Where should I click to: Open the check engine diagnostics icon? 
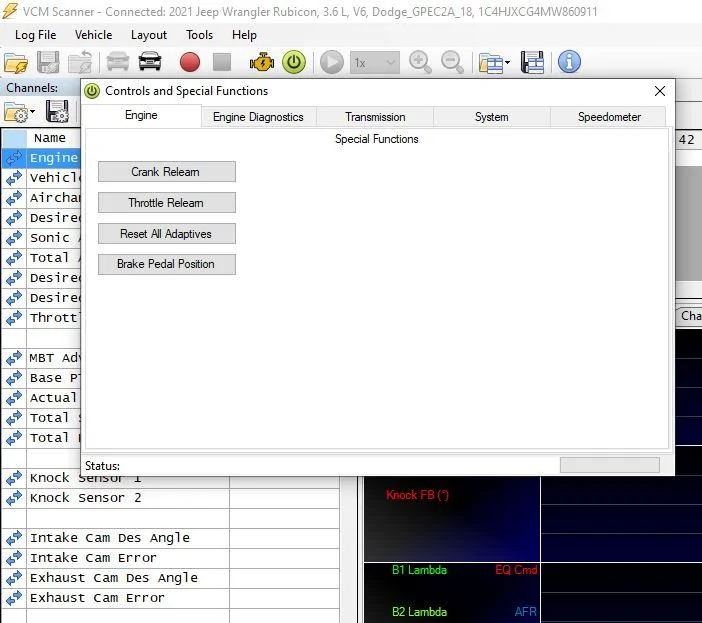[x=262, y=62]
